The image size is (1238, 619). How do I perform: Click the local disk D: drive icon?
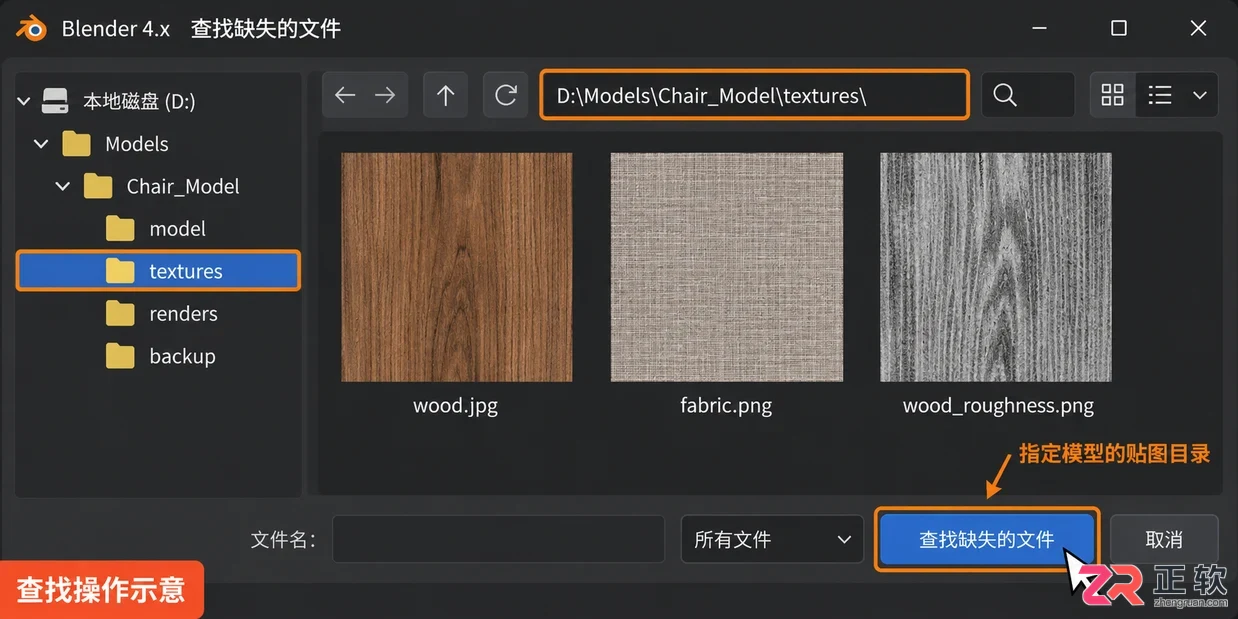(56, 101)
